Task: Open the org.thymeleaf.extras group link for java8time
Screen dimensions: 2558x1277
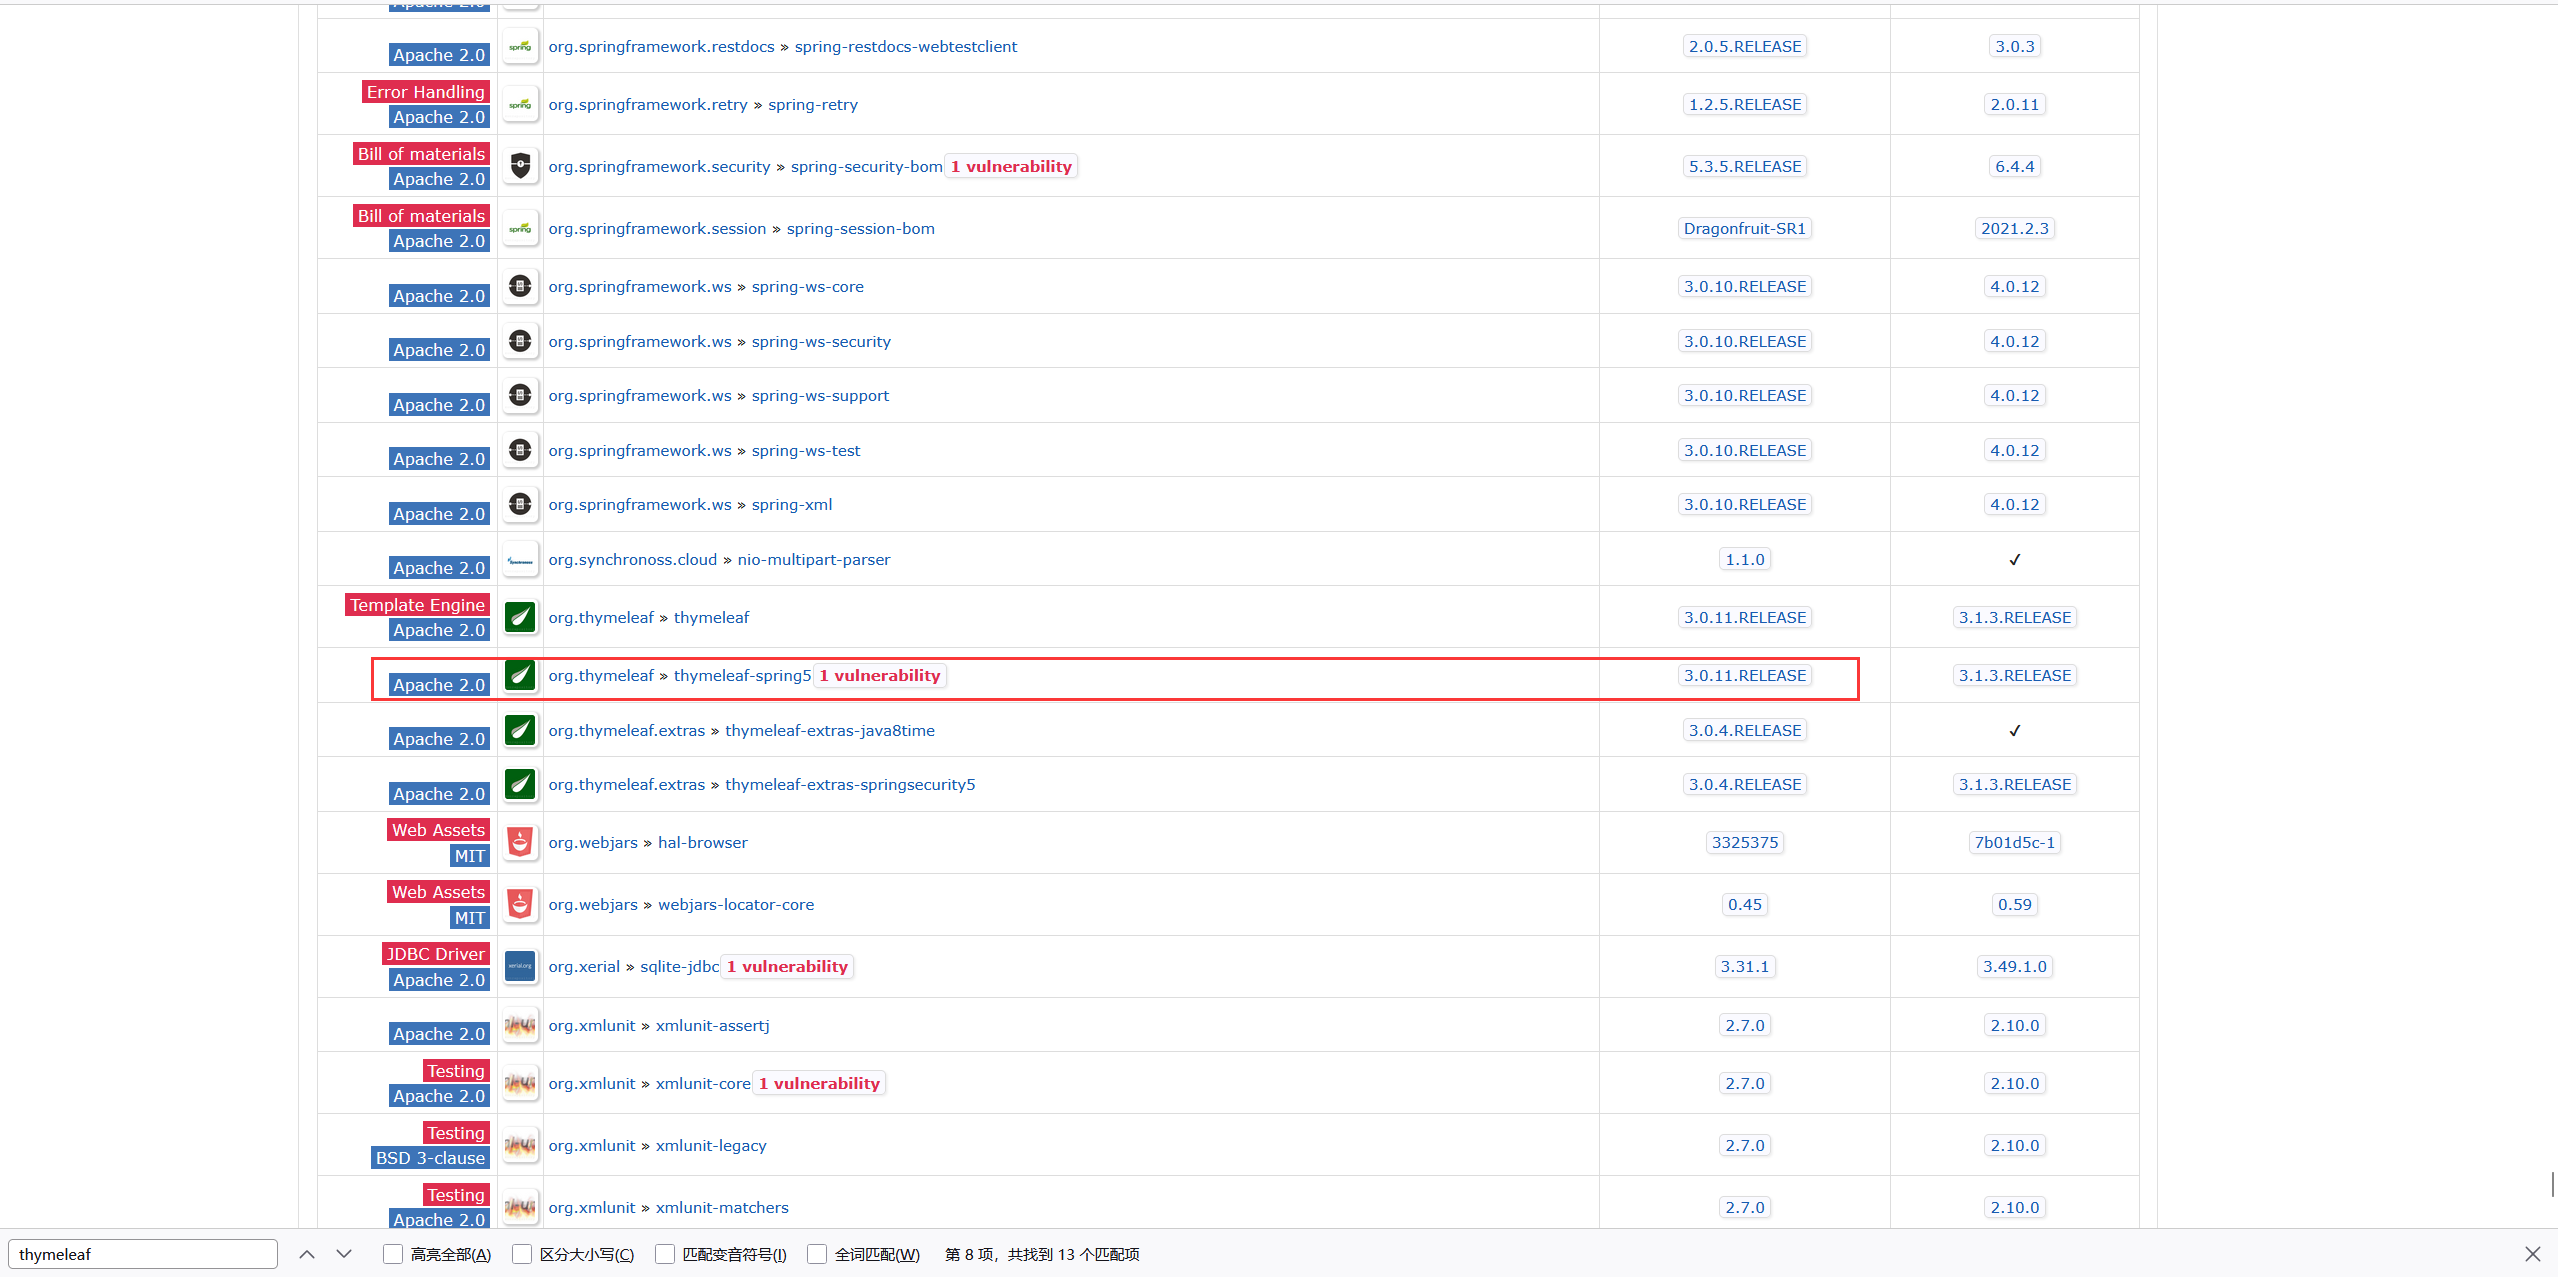Action: point(627,731)
